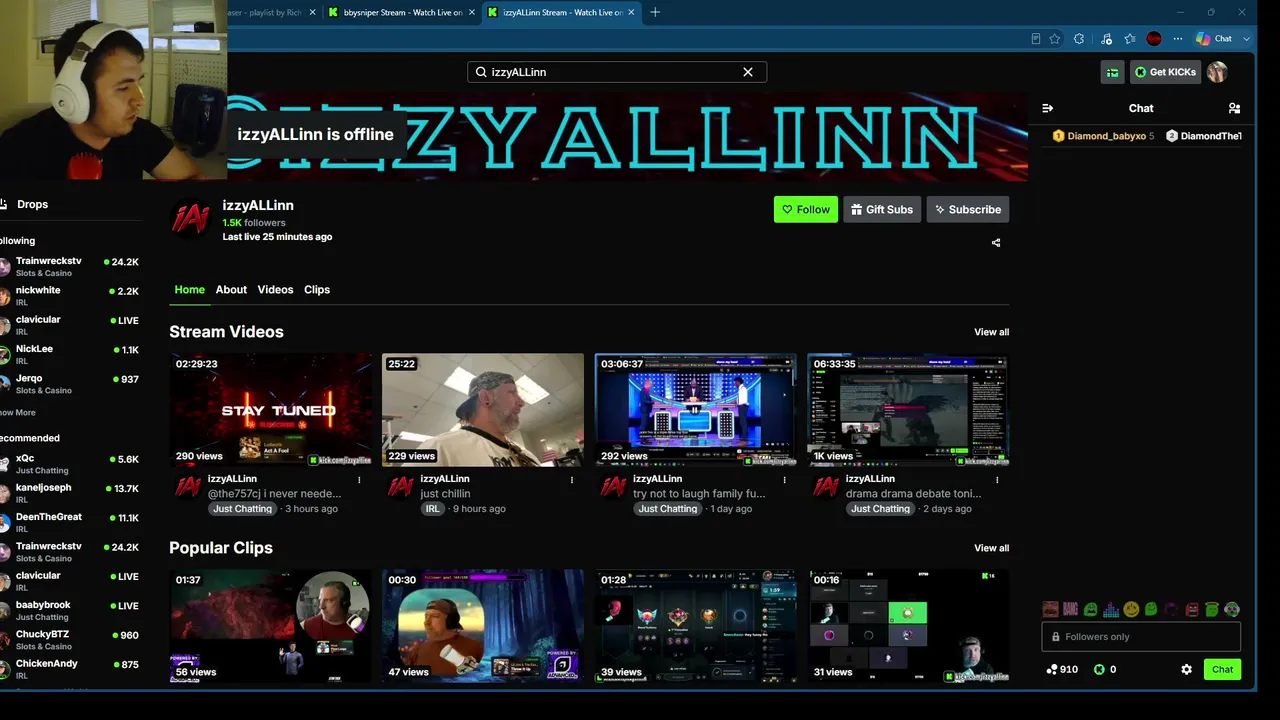Screen dimensions: 1280x720
Task: Select the rainbow equalizer emote in chat
Action: [1111, 609]
